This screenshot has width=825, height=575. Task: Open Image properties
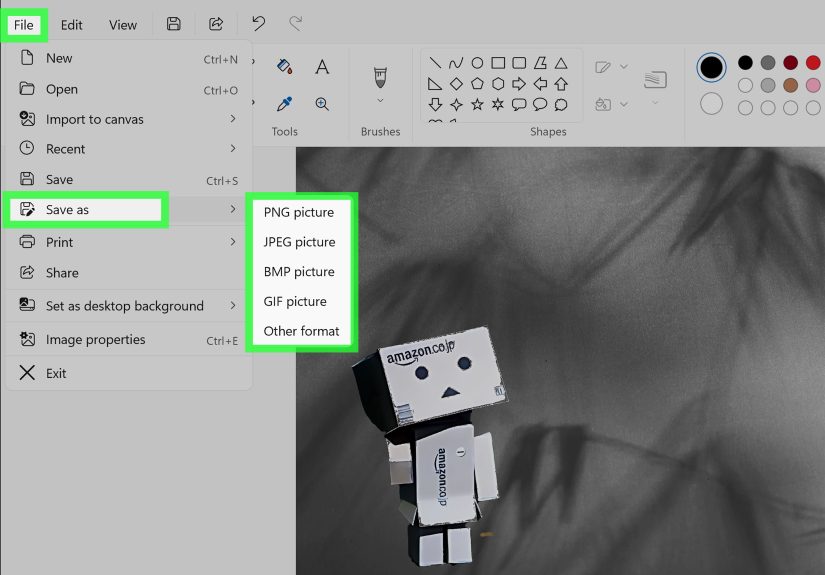coord(128,340)
